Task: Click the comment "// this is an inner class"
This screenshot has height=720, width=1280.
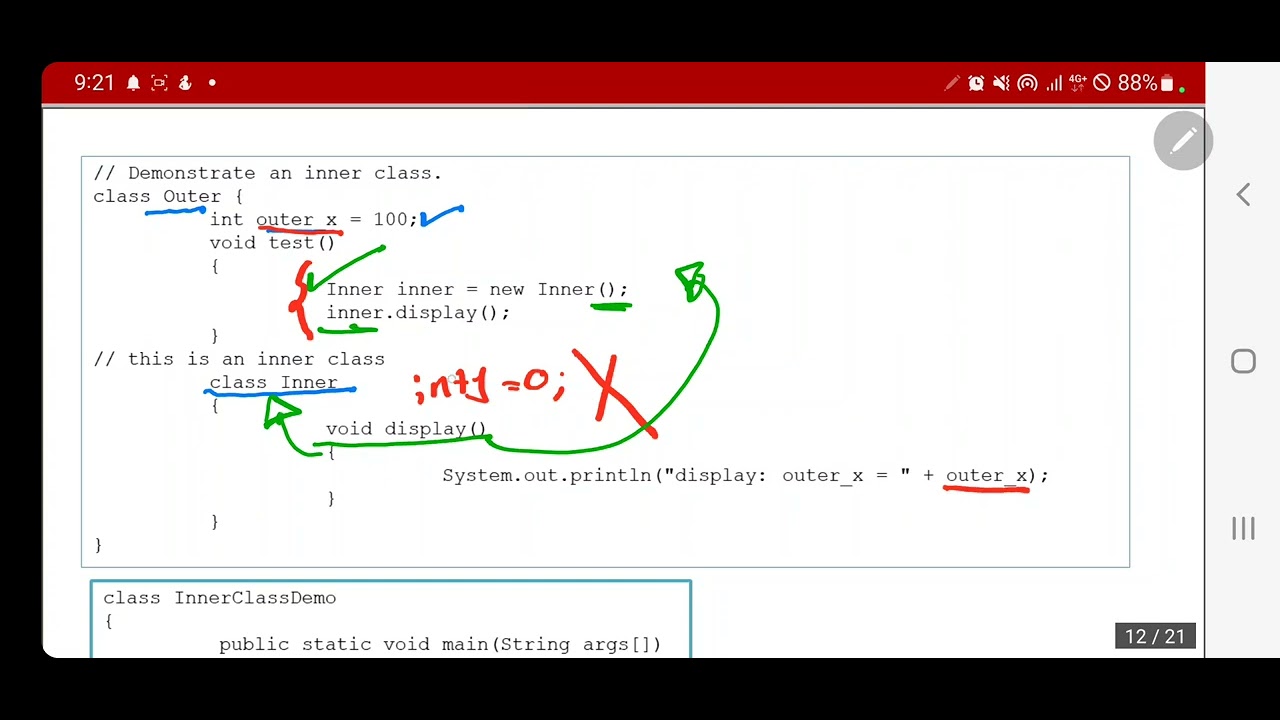Action: (239, 359)
